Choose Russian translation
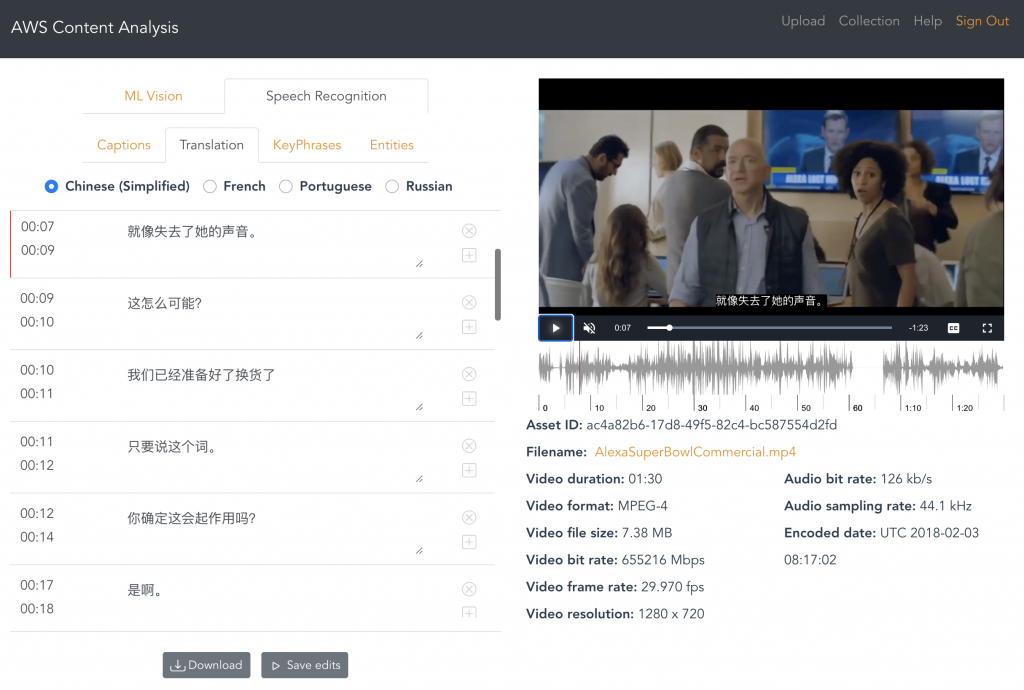 (391, 186)
